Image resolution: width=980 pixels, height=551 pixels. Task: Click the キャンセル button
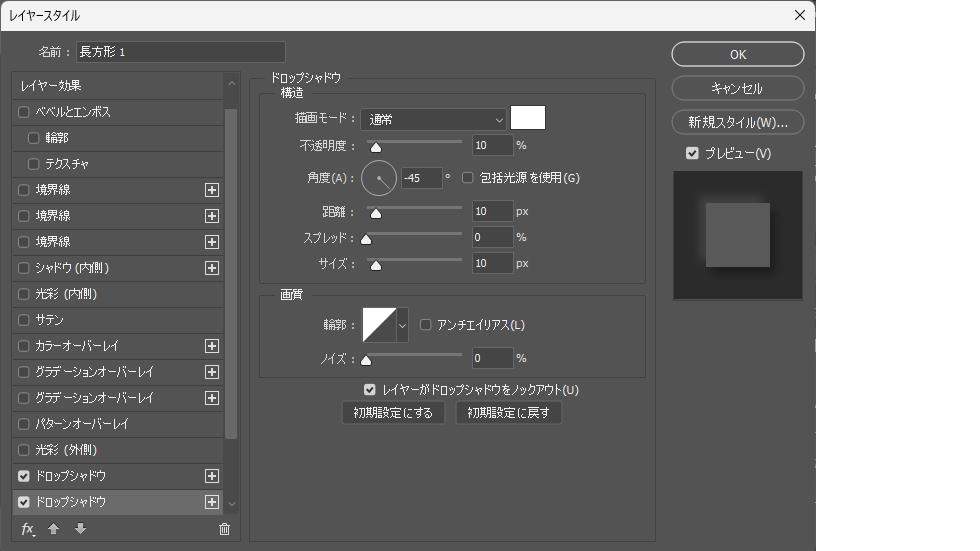(x=738, y=88)
